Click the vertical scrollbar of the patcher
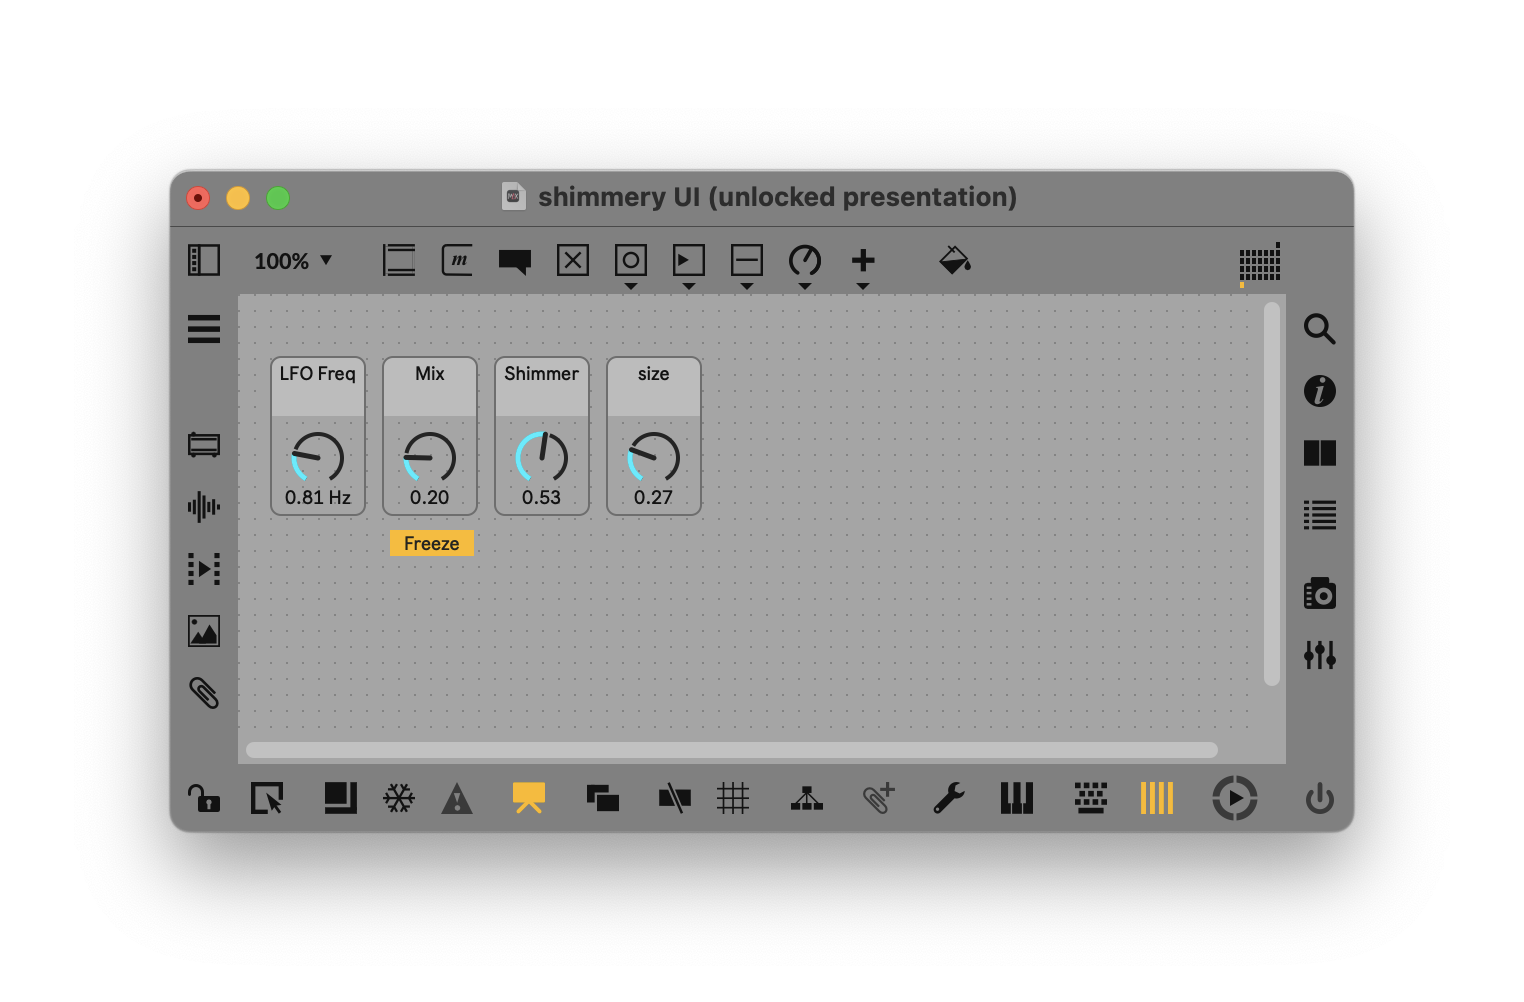This screenshot has height=1002, width=1524. coord(1272,494)
